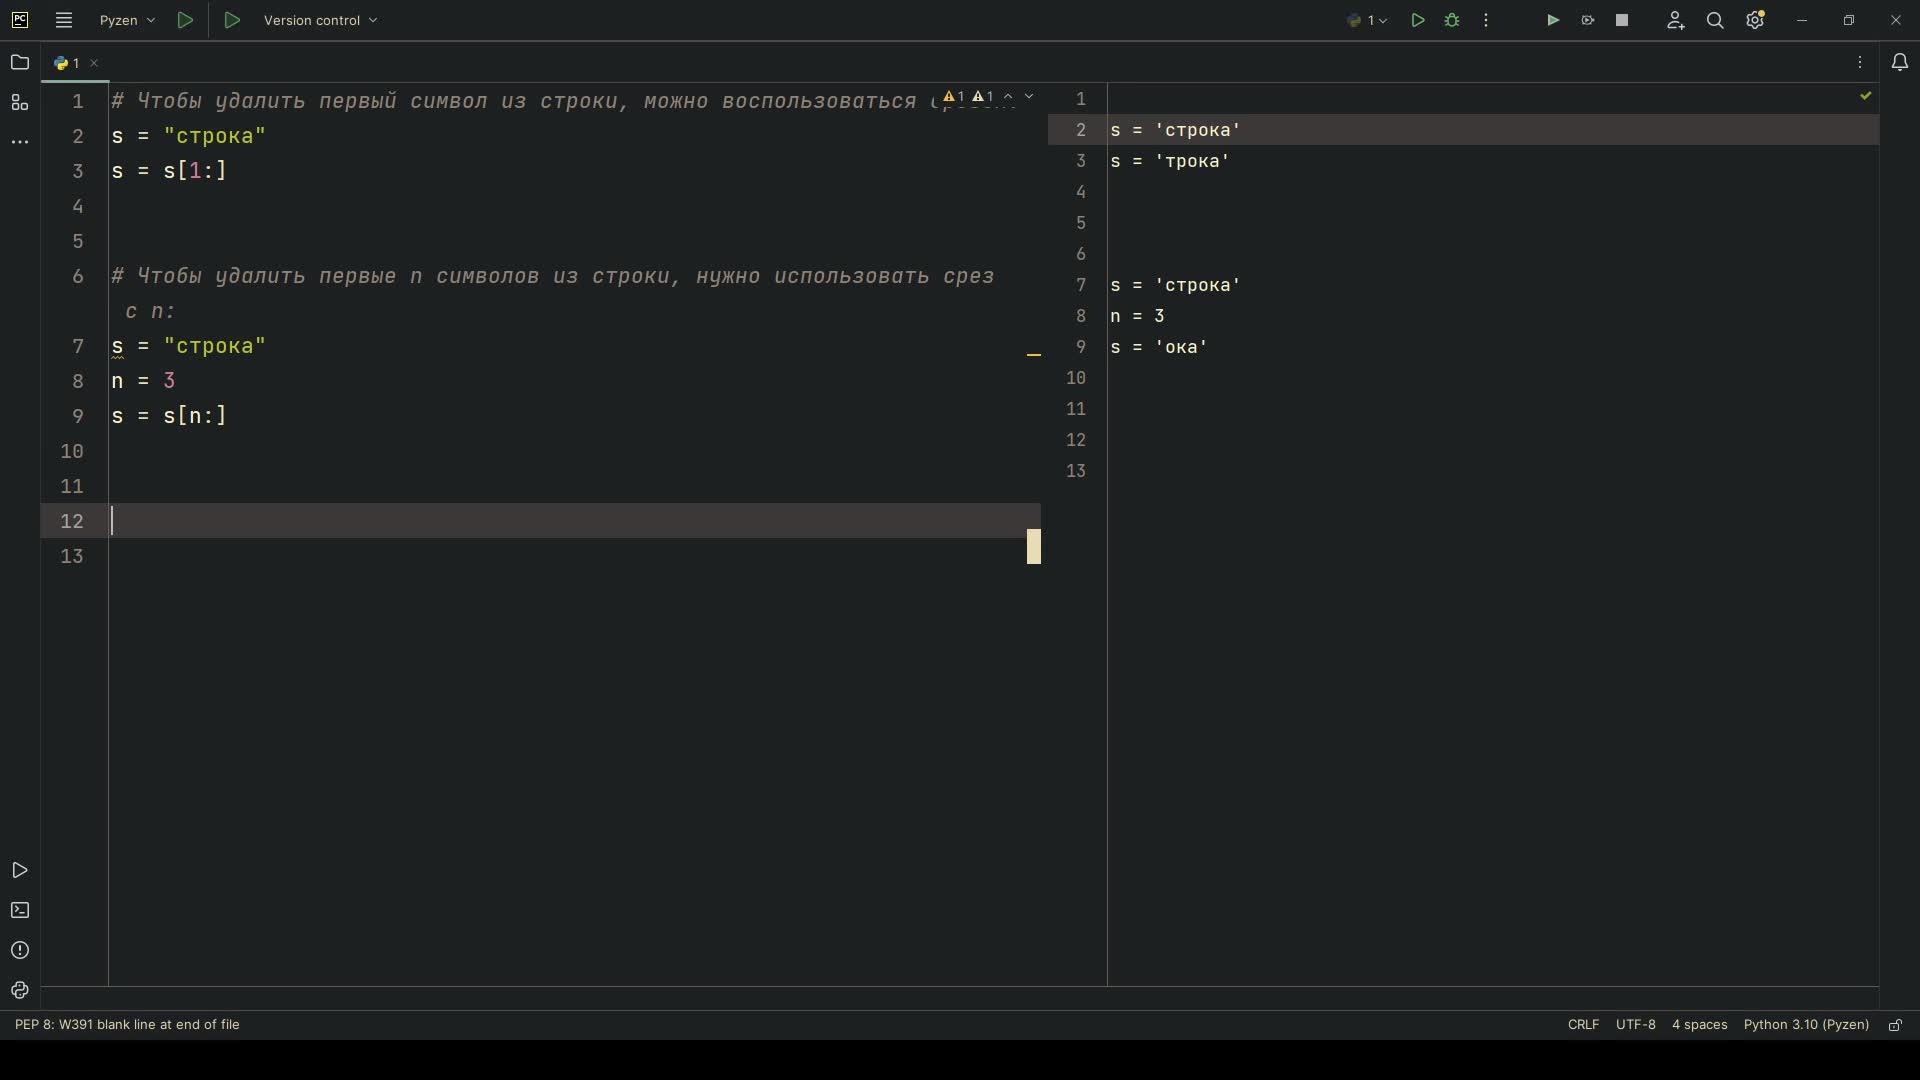The height and width of the screenshot is (1080, 1920).
Task: Click on code line n = 3 in editor
Action: (143, 381)
